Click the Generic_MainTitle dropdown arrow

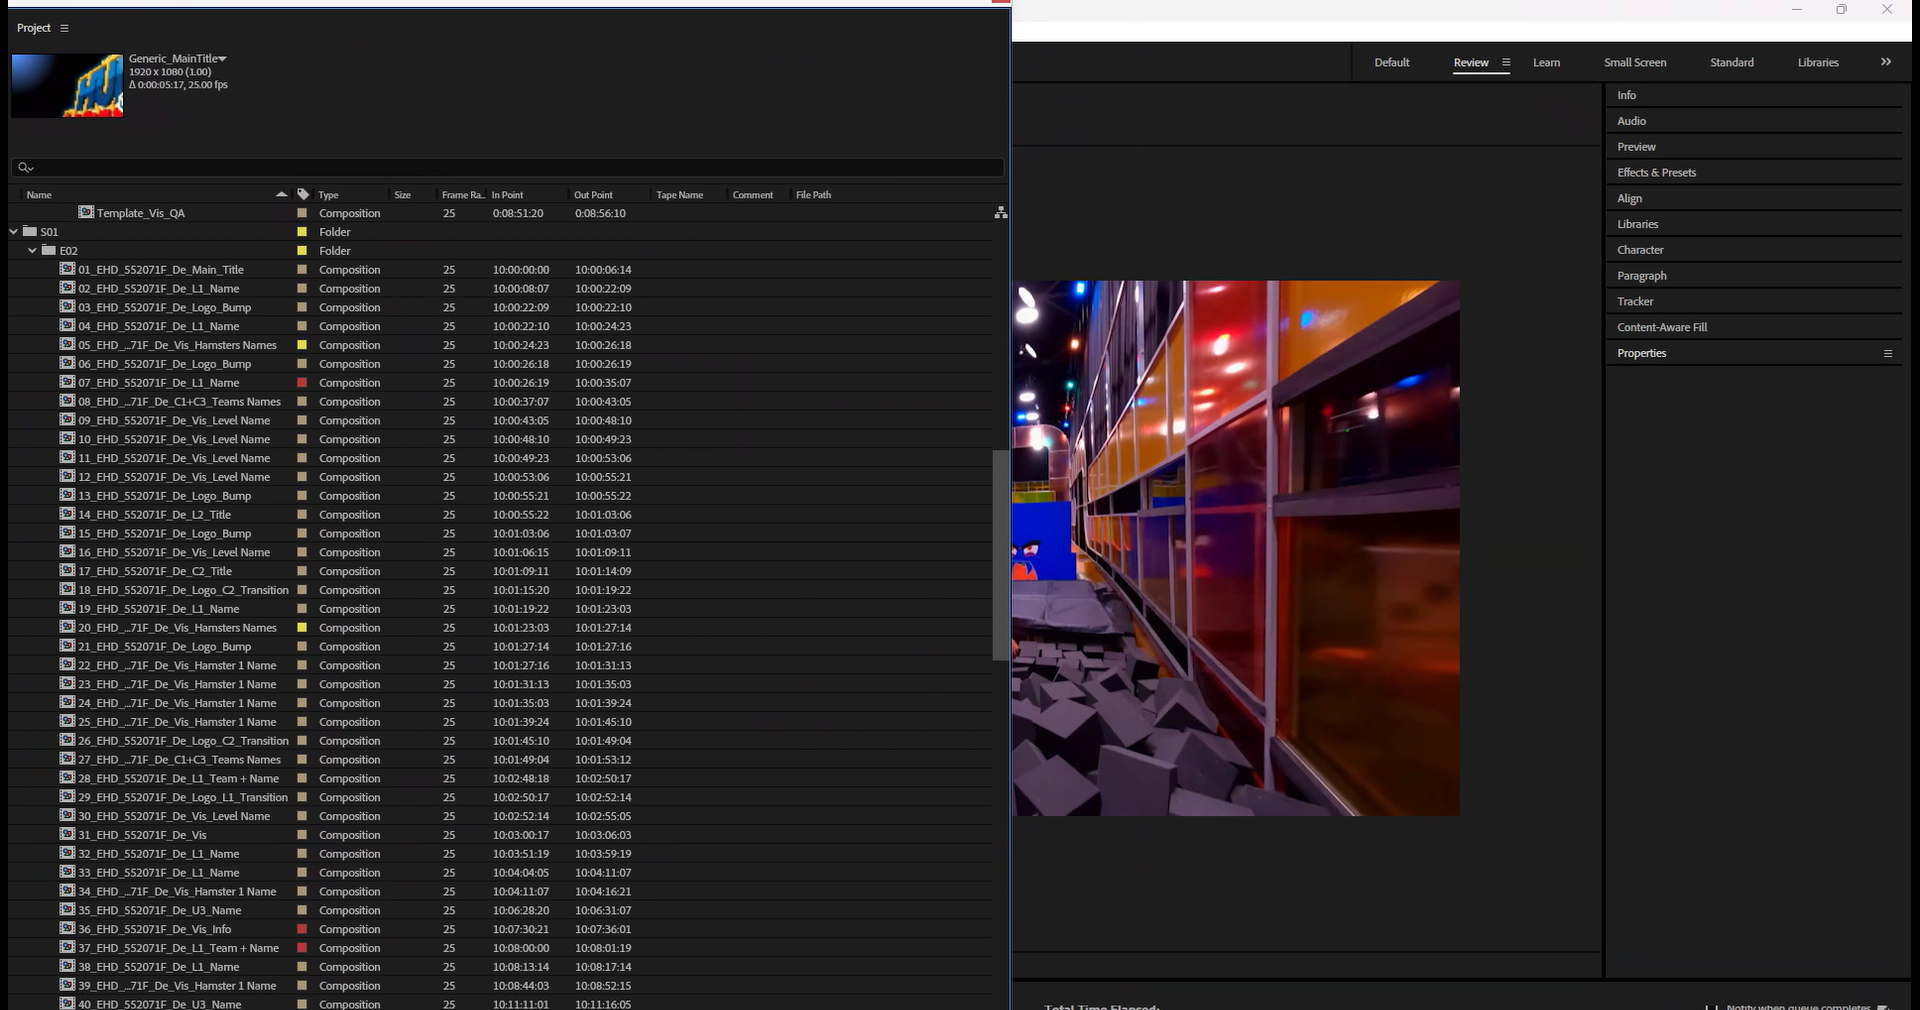click(222, 59)
